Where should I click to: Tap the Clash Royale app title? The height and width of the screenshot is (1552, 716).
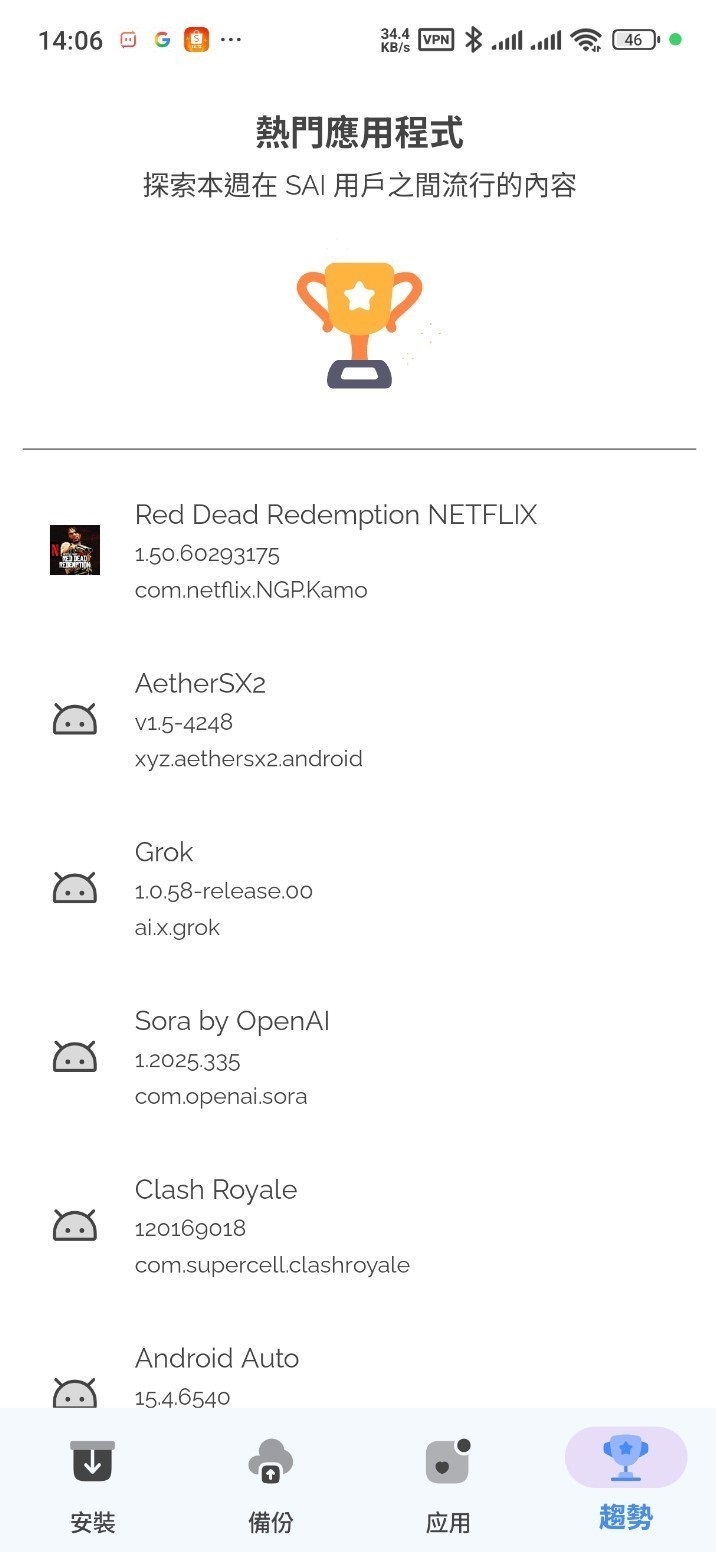[216, 1190]
